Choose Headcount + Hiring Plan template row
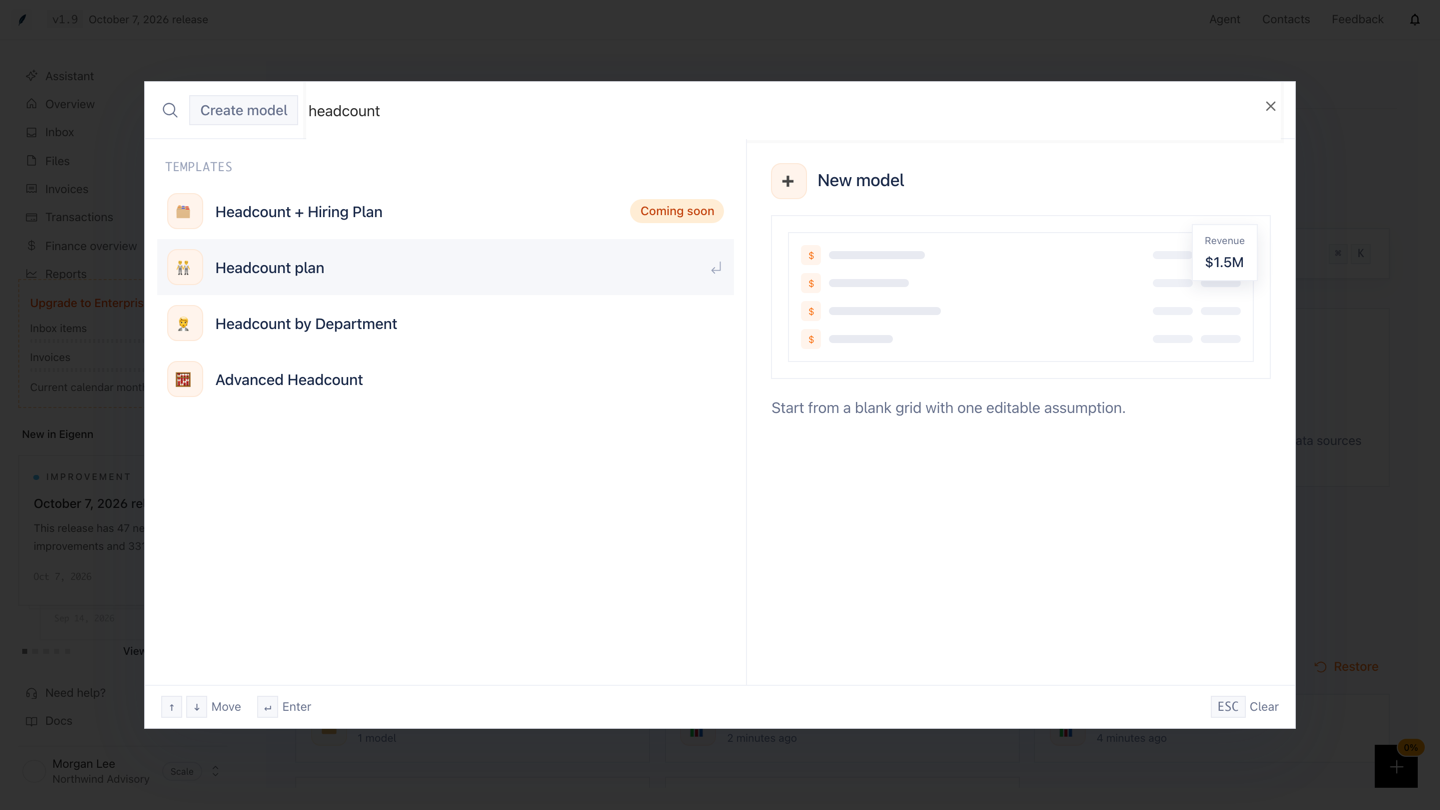 (445, 212)
